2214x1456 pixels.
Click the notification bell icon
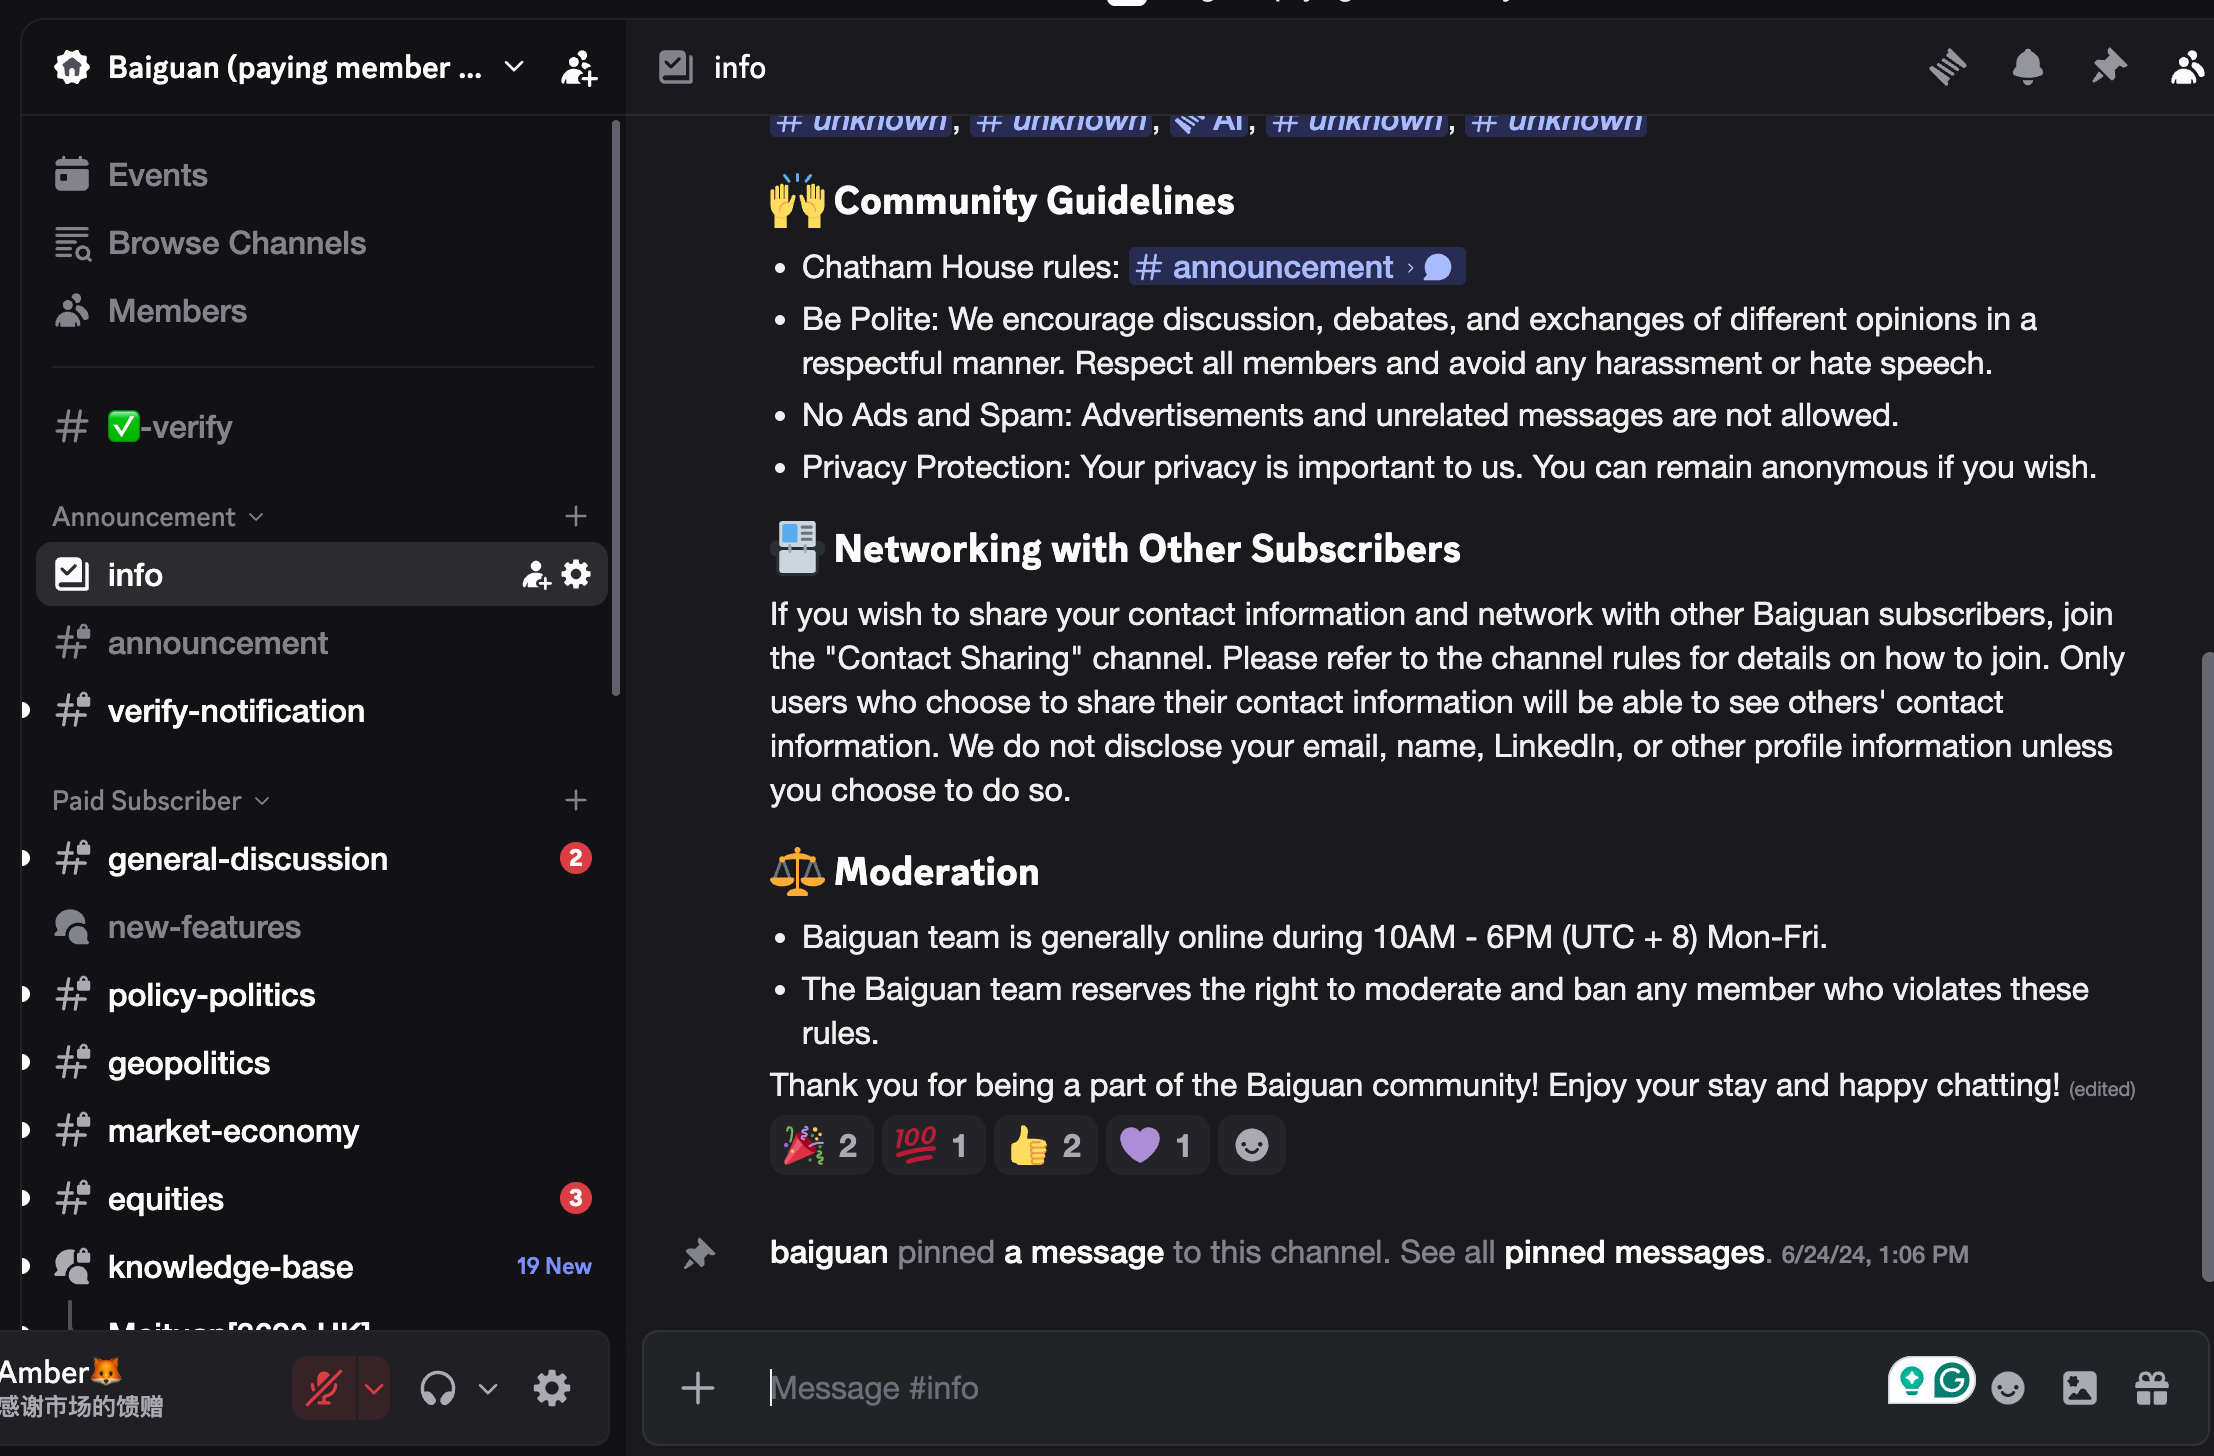[2027, 68]
